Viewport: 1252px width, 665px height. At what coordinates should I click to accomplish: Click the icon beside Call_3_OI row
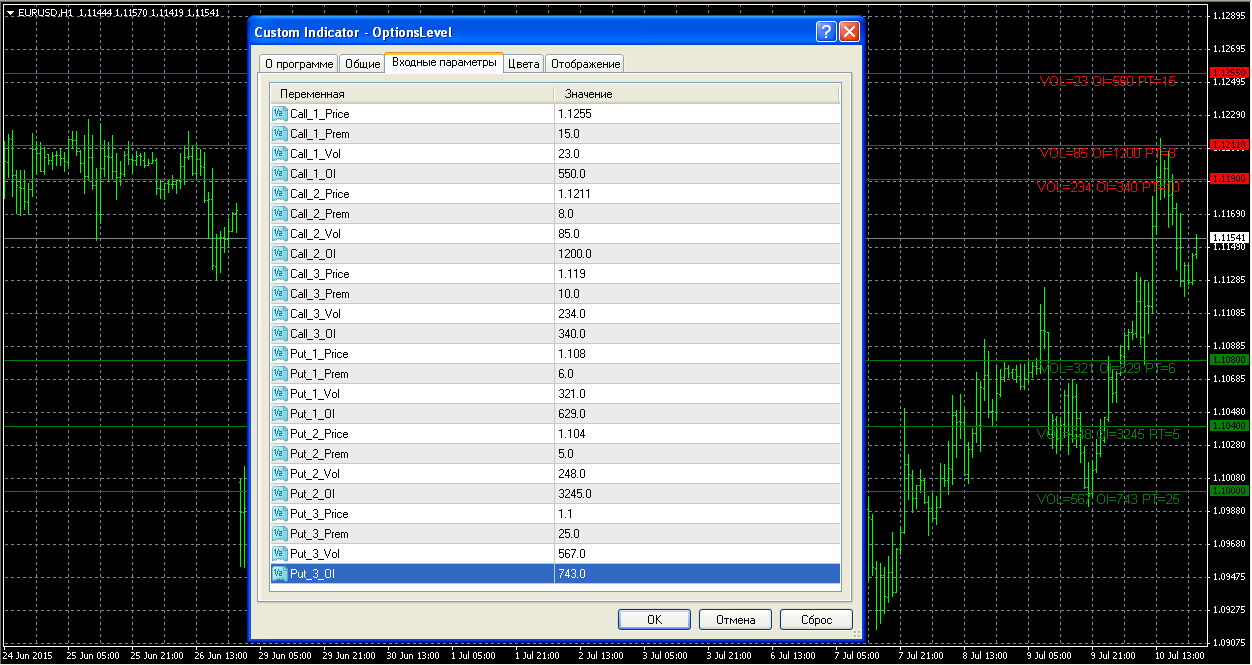click(279, 334)
